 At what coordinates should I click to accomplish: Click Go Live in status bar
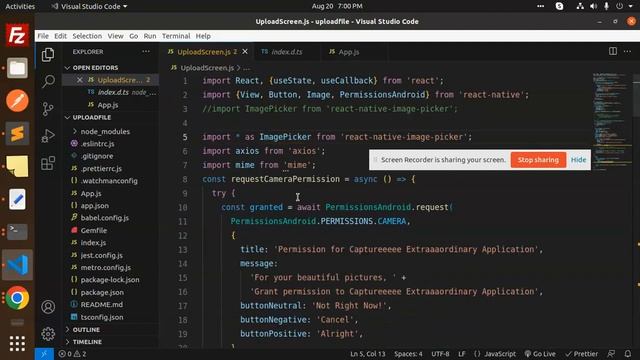[540, 354]
